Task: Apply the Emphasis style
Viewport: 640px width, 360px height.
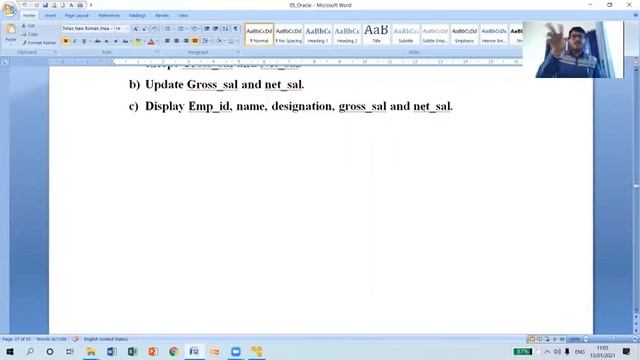Action: point(464,34)
